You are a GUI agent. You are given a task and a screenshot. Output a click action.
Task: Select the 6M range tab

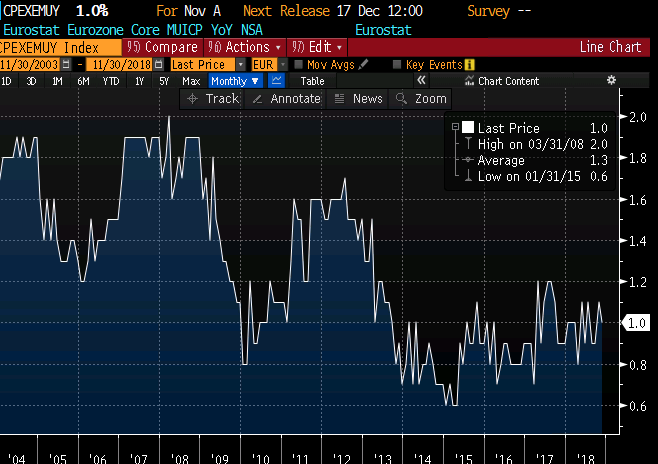(x=83, y=81)
